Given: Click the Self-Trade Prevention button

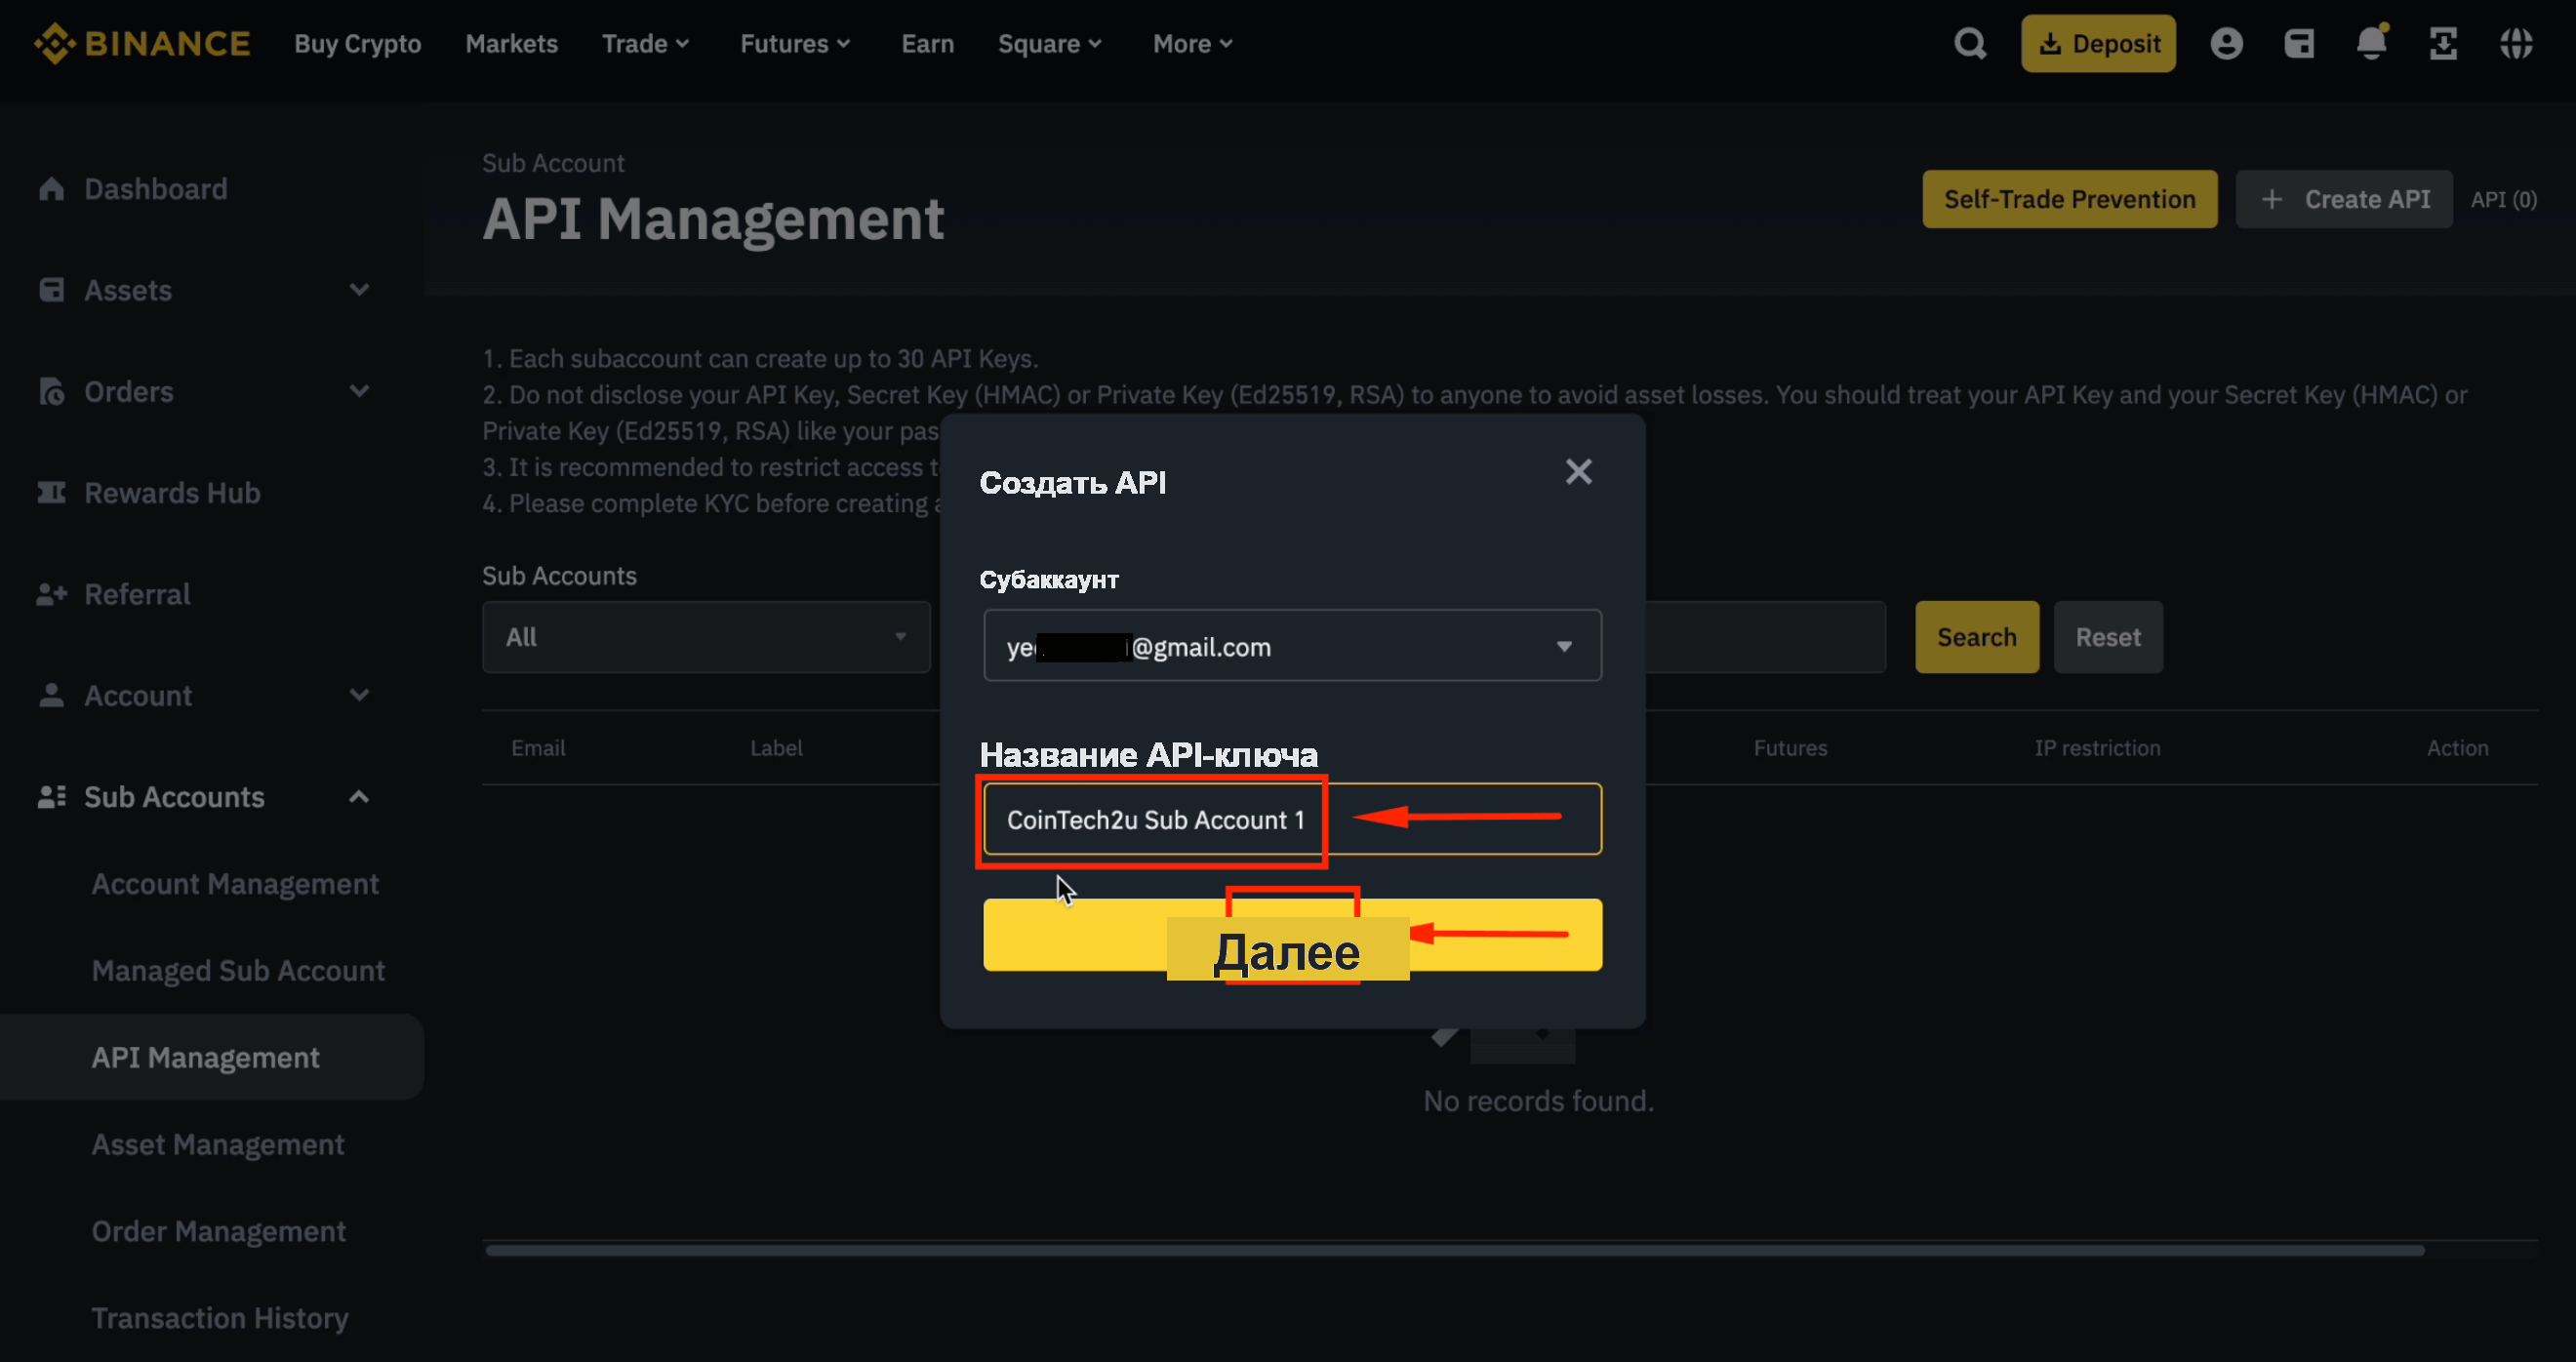Looking at the screenshot, I should pyautogui.click(x=2069, y=199).
